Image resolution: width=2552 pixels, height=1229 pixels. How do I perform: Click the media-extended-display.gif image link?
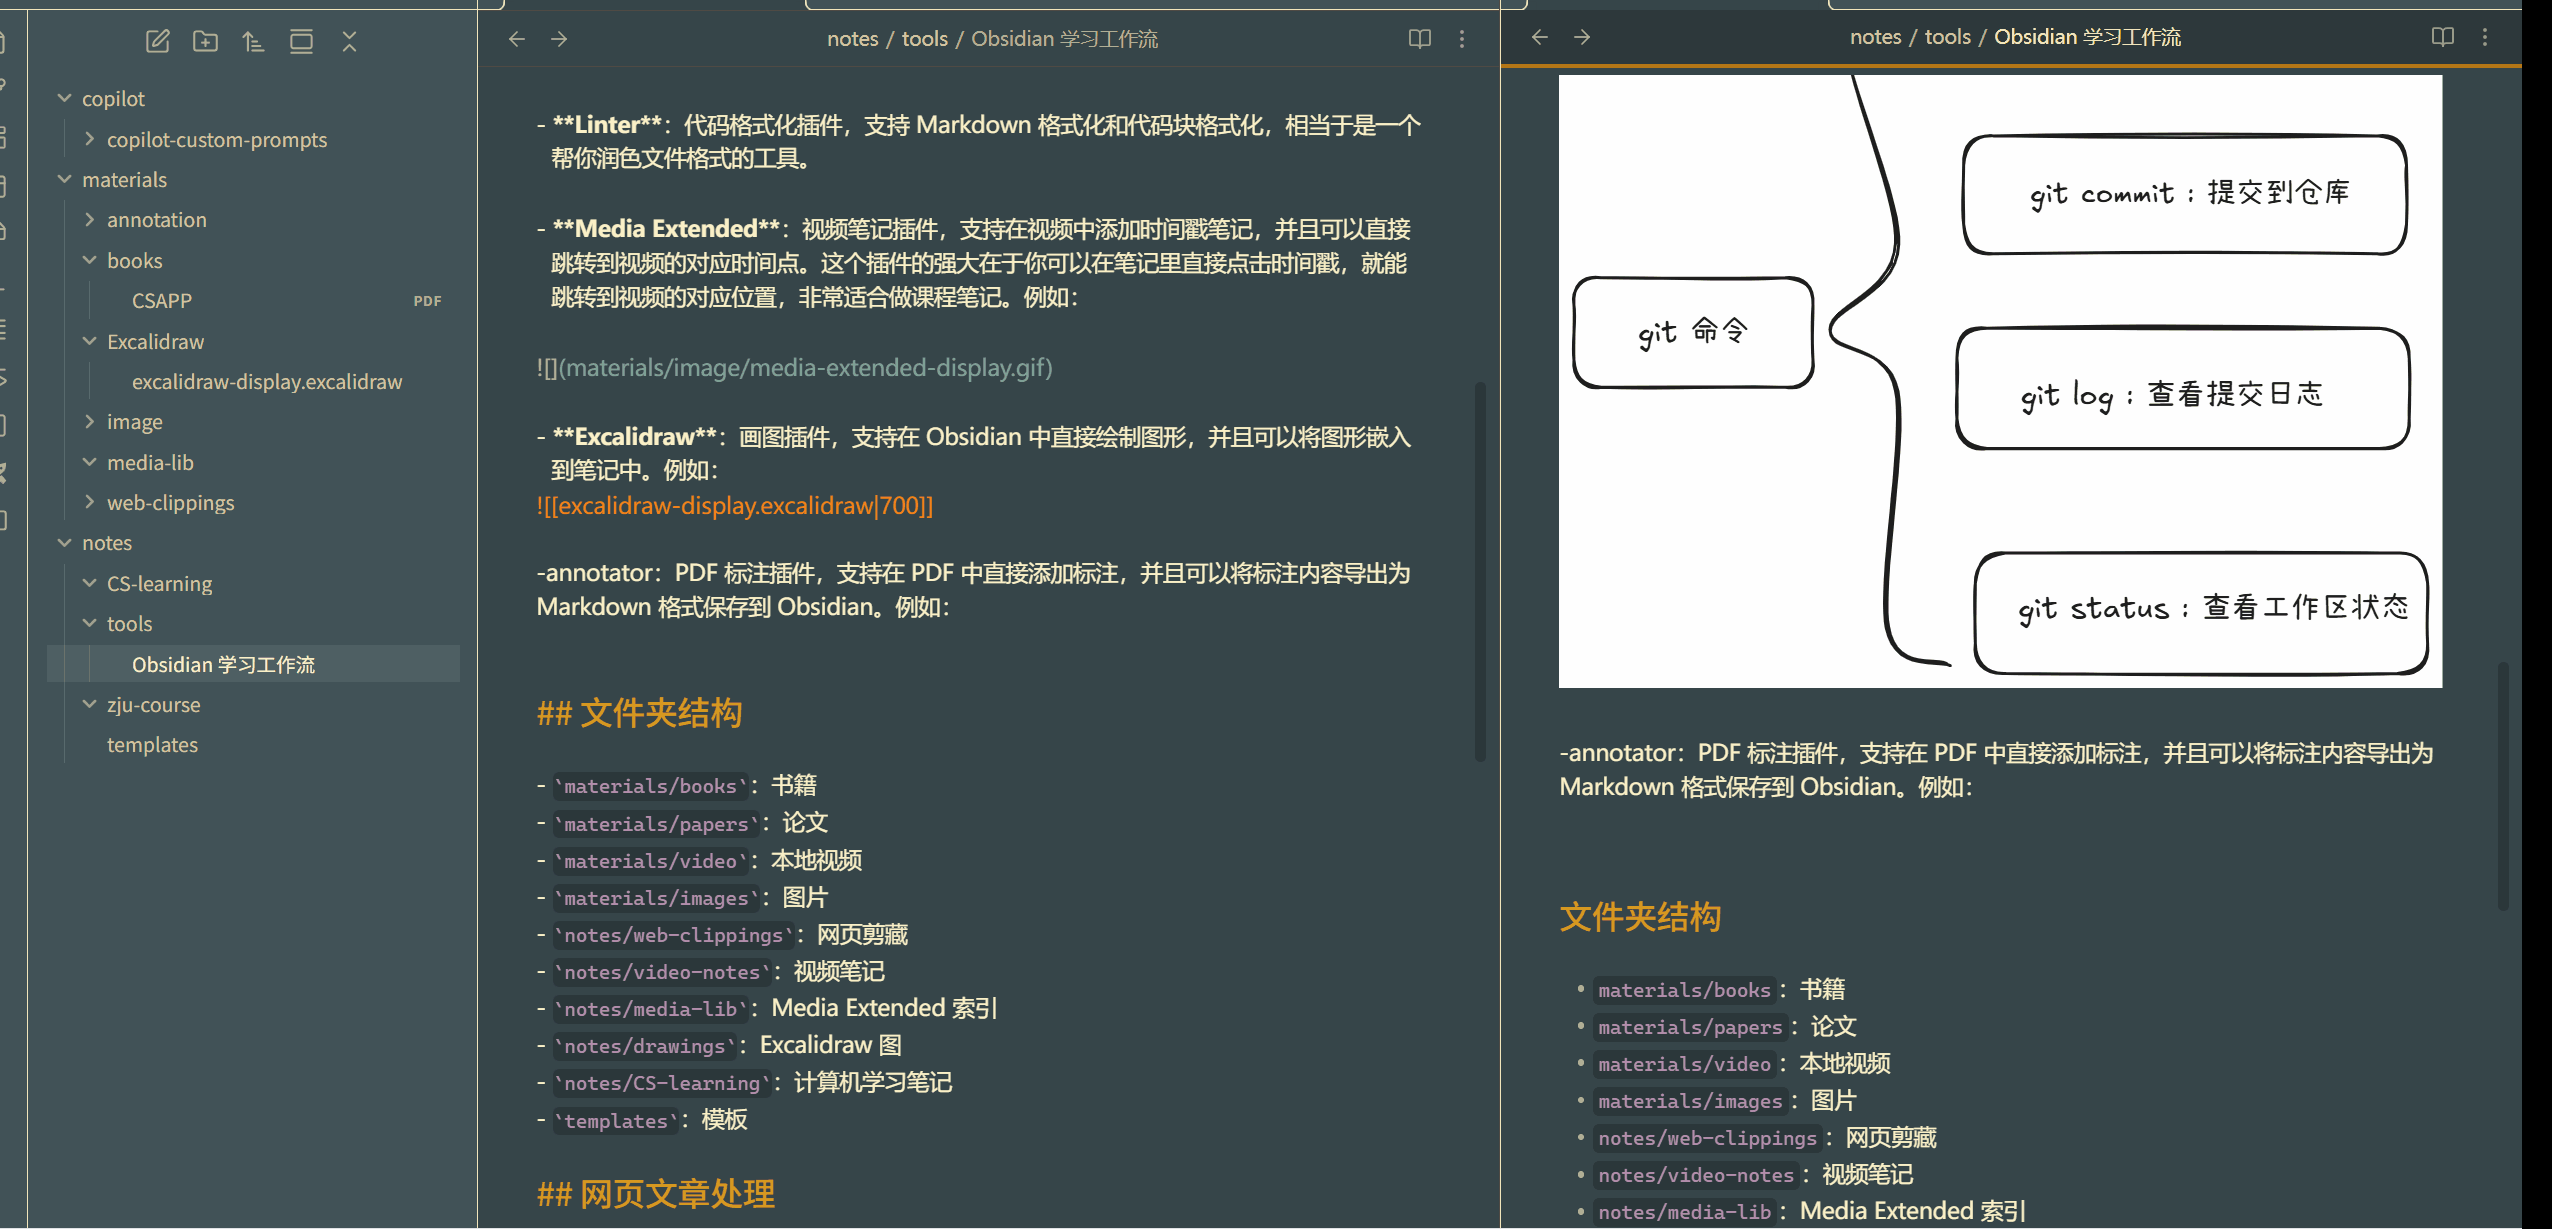pyautogui.click(x=795, y=368)
